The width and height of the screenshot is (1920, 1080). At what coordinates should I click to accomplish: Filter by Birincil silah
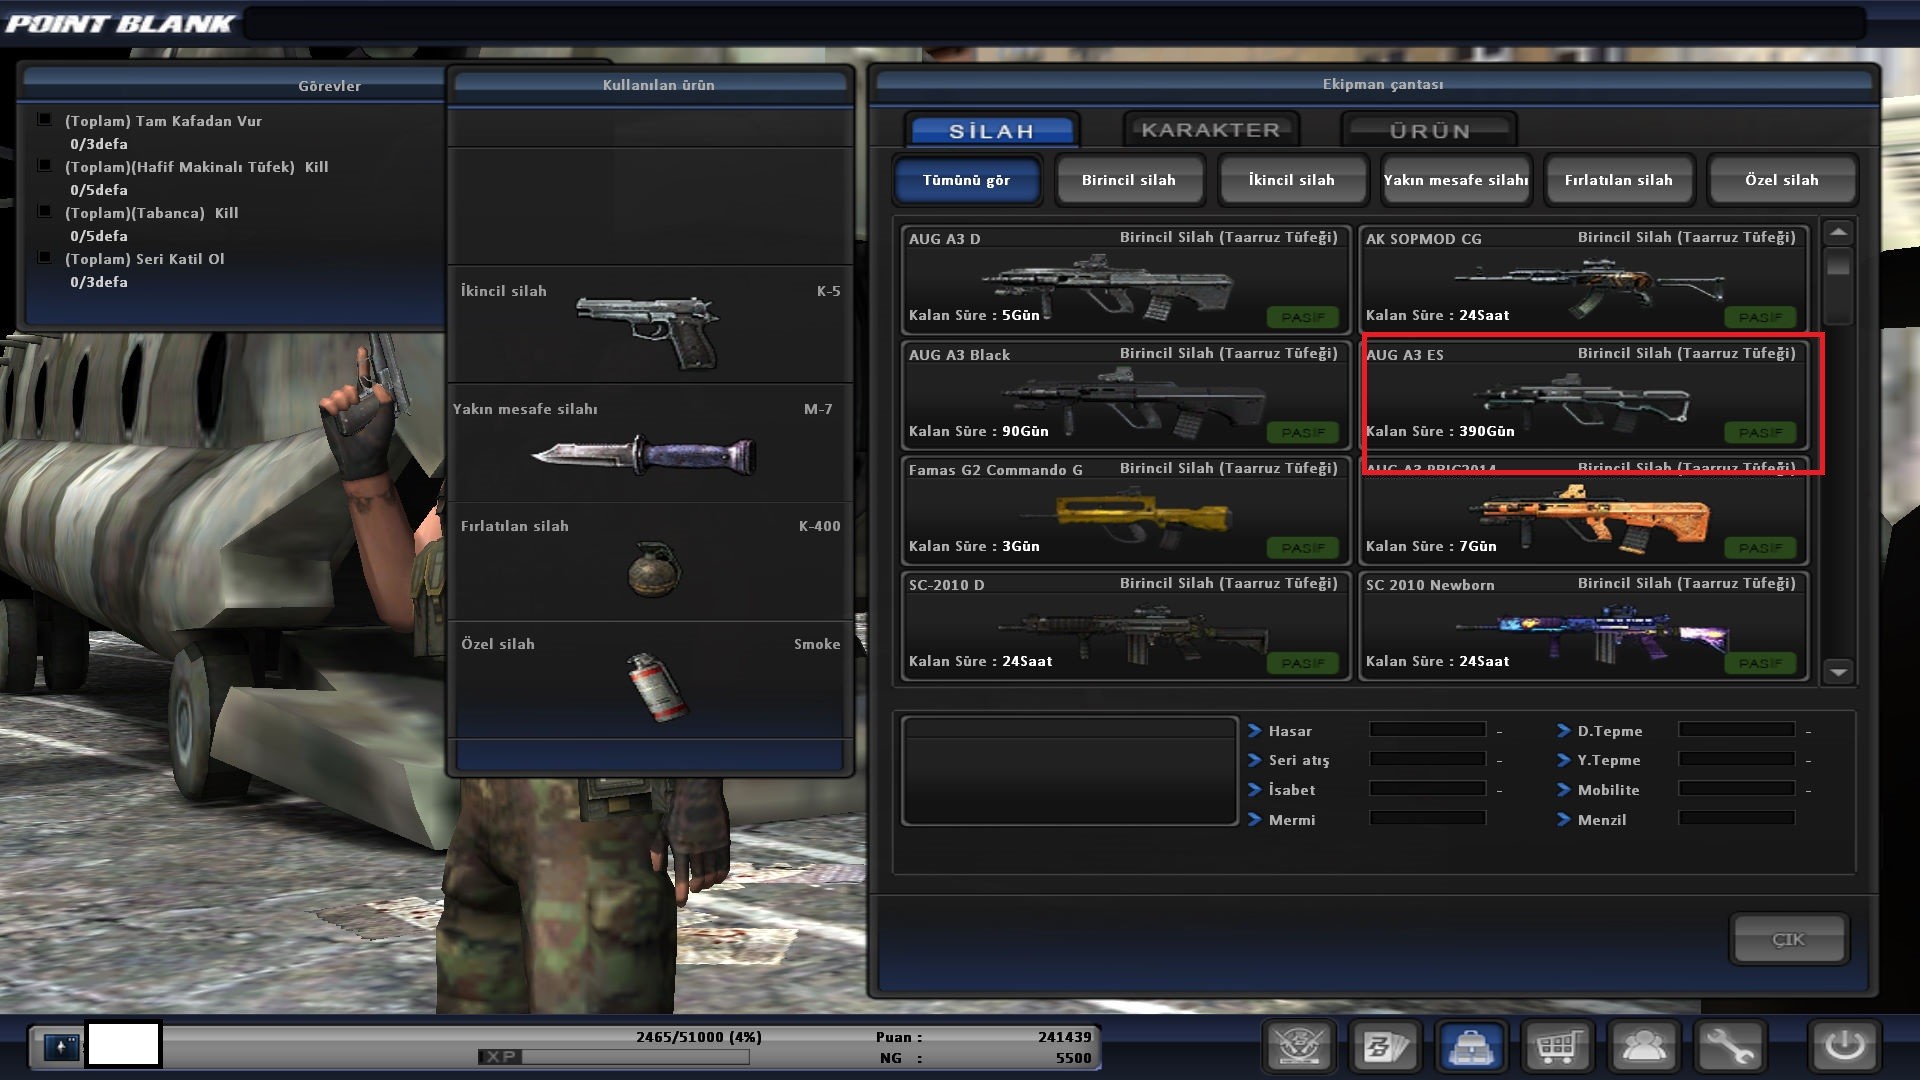(x=1129, y=180)
